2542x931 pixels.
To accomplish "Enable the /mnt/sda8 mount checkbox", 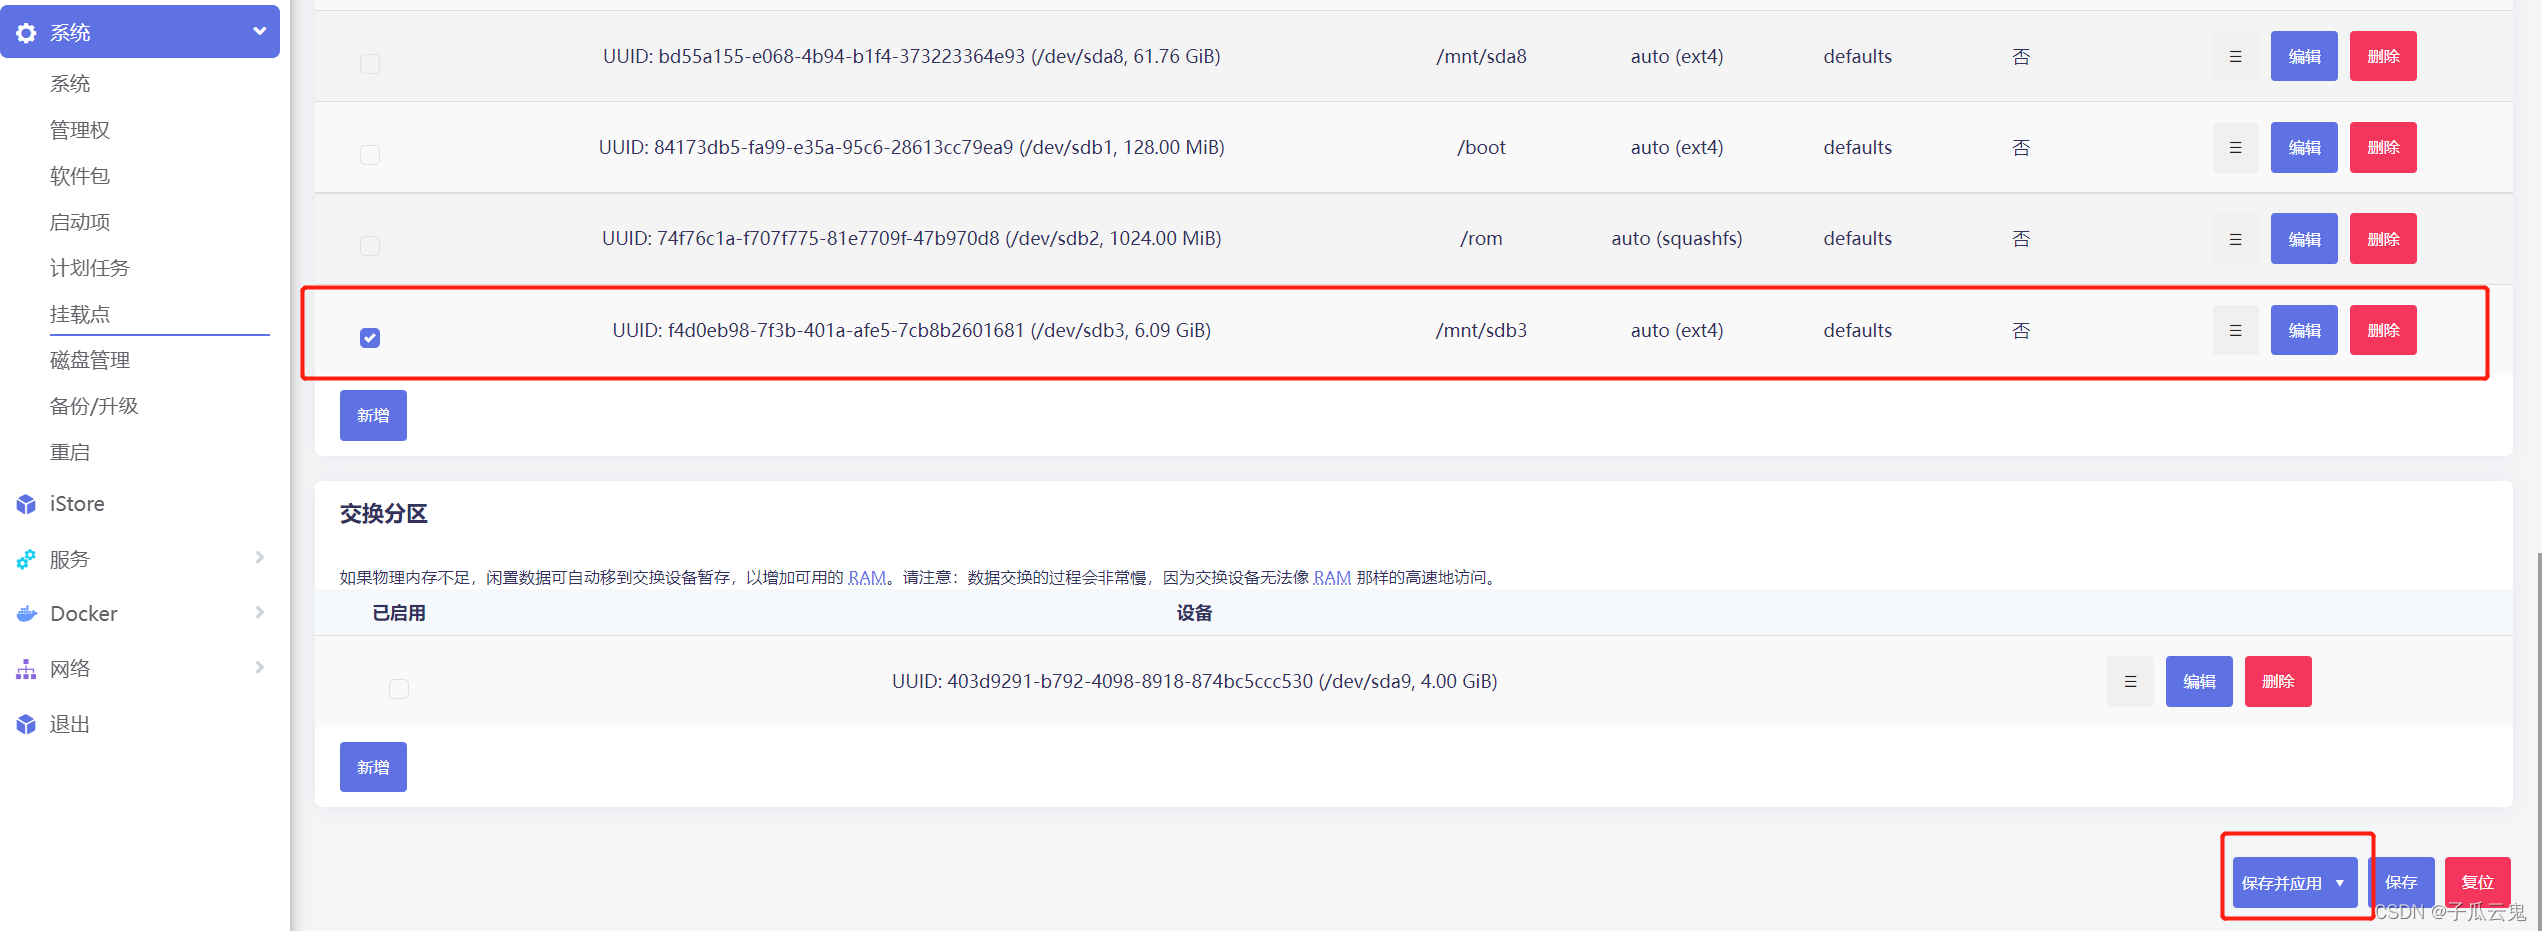I will [370, 64].
